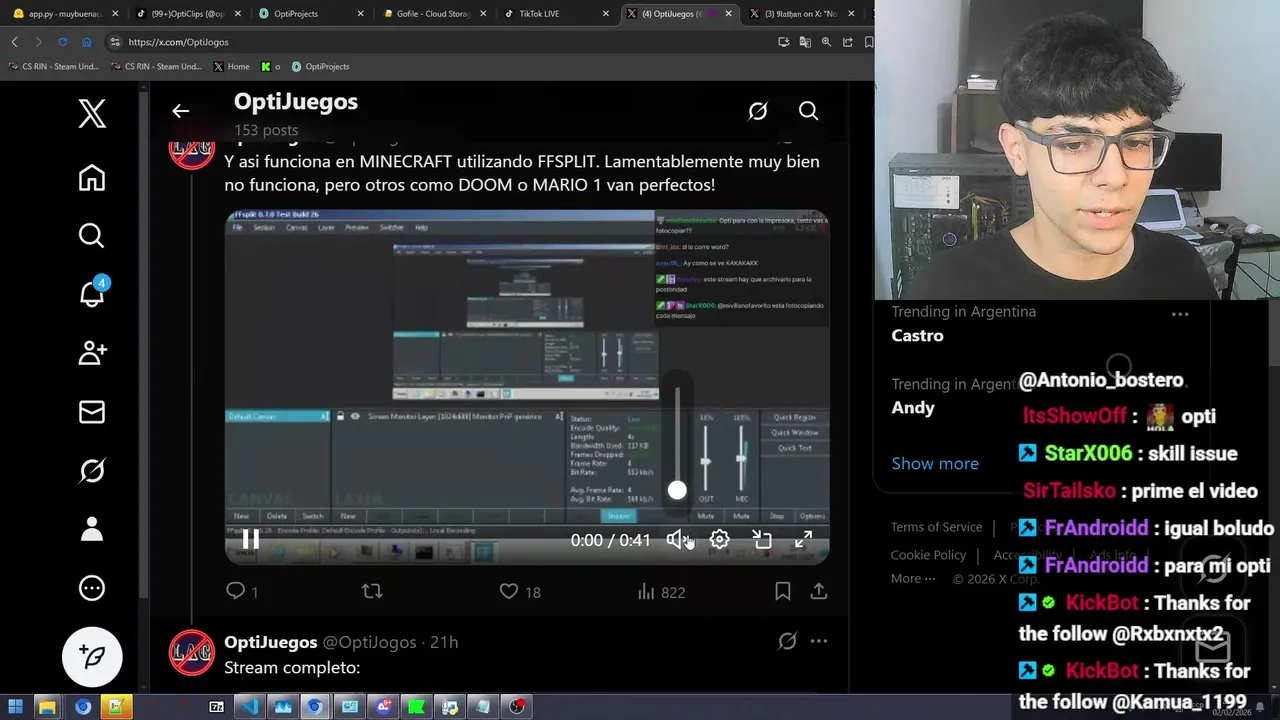
Task: Open the Explore search icon in sidebar
Action: coord(92,236)
